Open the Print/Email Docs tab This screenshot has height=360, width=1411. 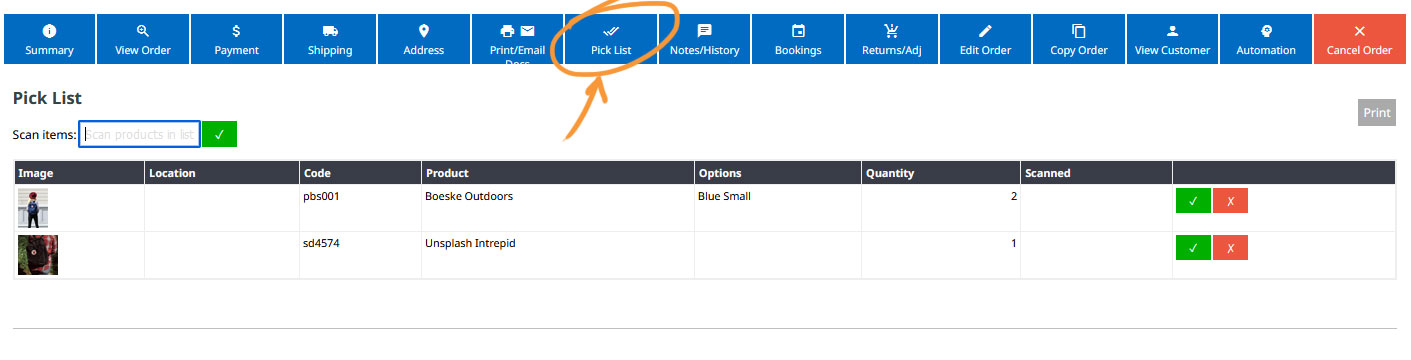coord(517,39)
